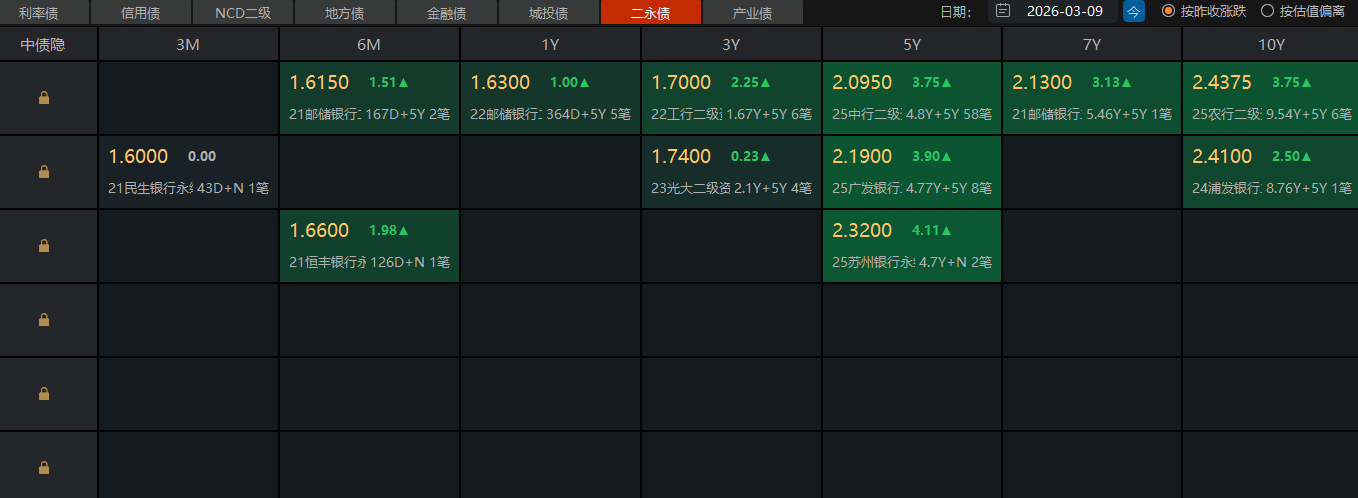Click the lock icon beside the 21民生银行 row
This screenshot has width=1358, height=498.
(44, 172)
